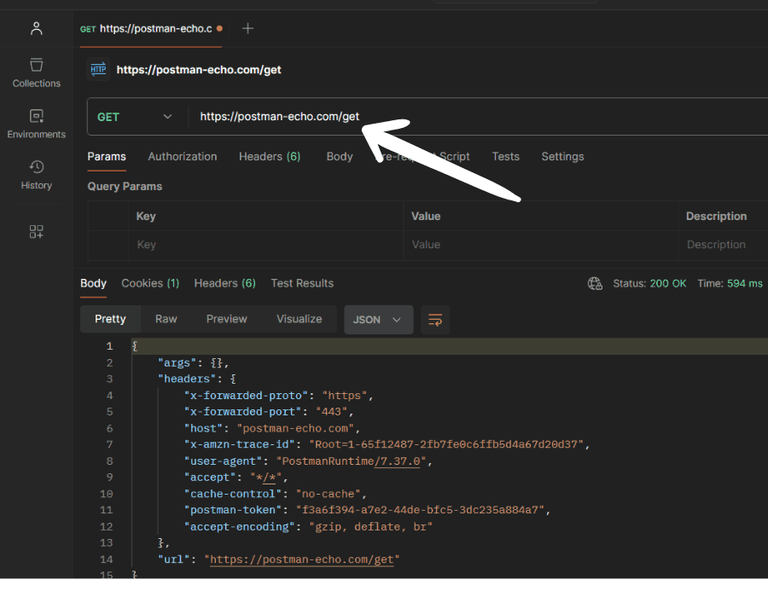Expand the GET method dropdown
The image size is (768, 591).
point(135,117)
